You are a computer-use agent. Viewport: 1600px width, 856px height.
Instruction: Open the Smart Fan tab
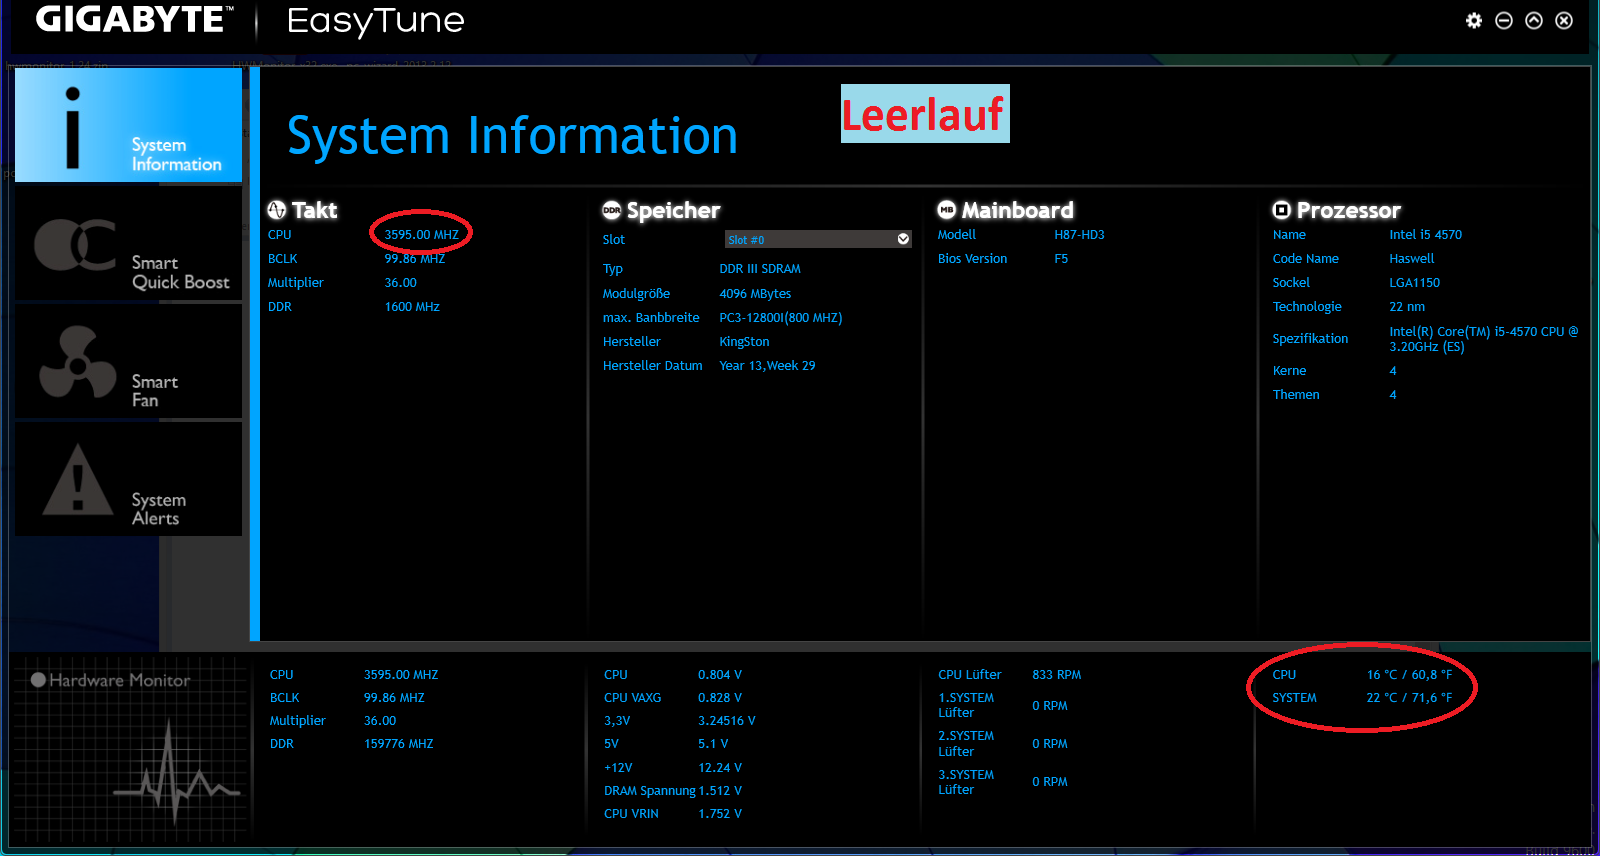pyautogui.click(x=128, y=362)
